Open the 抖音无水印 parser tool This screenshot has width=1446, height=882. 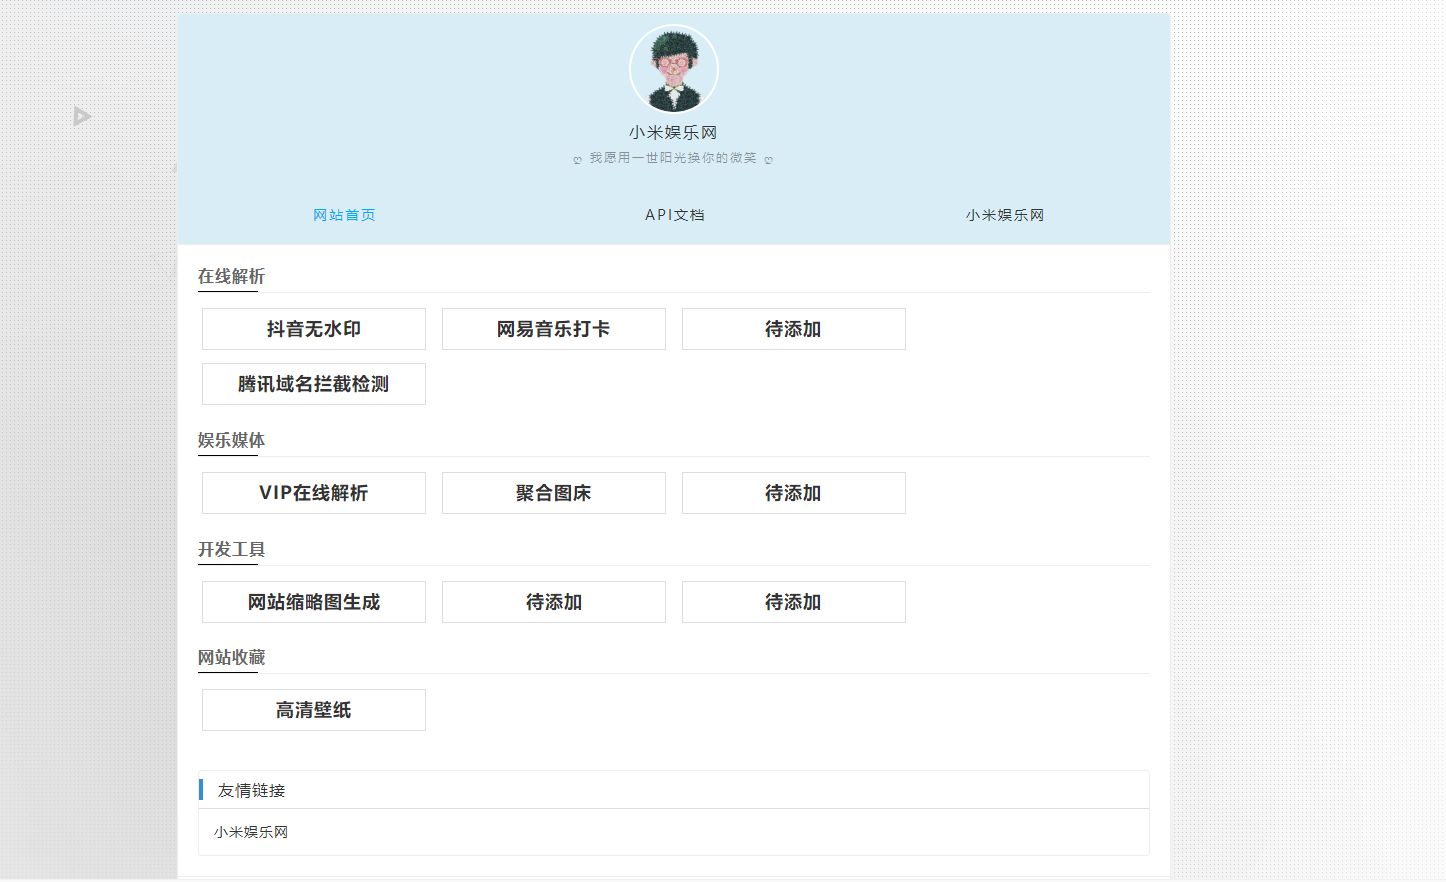coord(313,329)
